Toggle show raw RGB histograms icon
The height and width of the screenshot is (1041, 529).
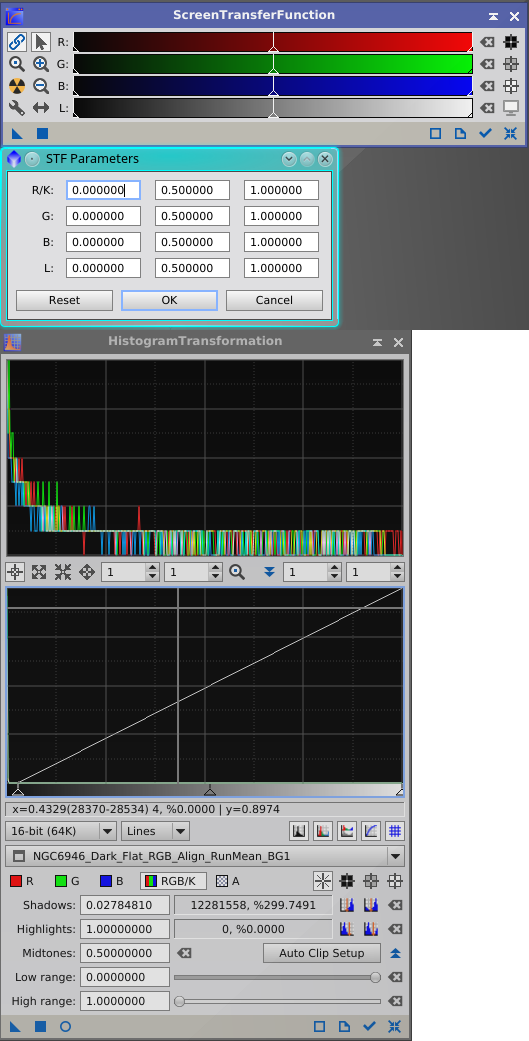click(x=323, y=831)
